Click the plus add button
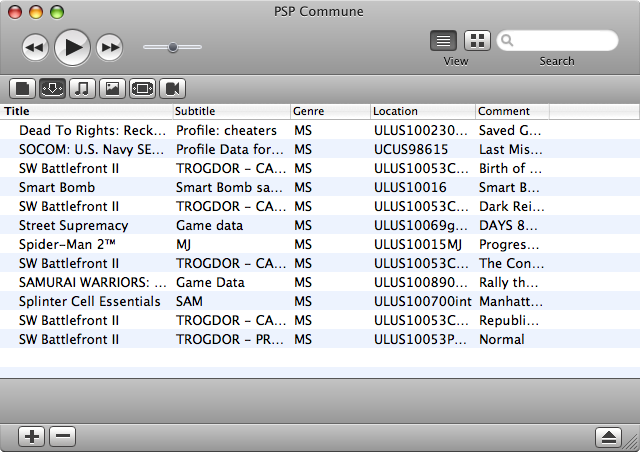The image size is (640, 452). tap(31, 436)
